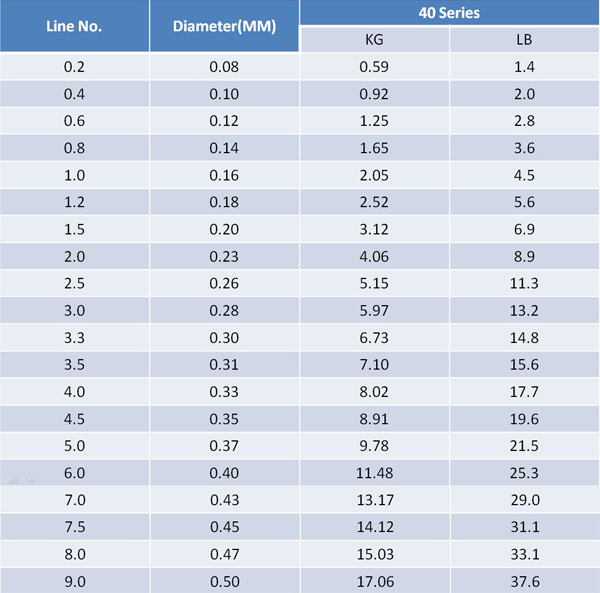Viewport: 600px width, 593px height.
Task: Select the 40 Series header cell
Action: pos(449,13)
